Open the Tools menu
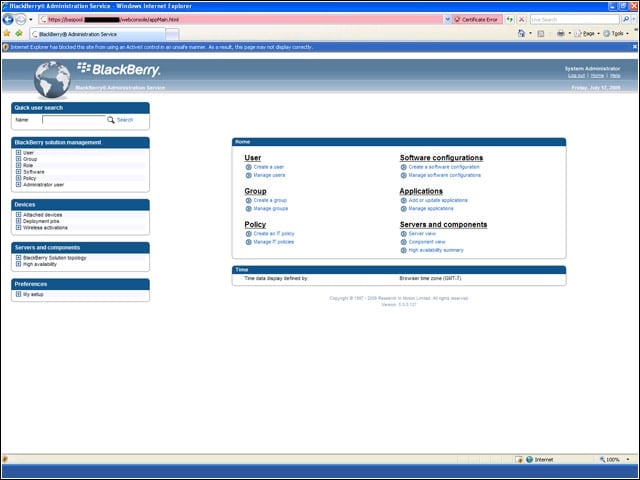The width and height of the screenshot is (640, 480). (x=616, y=33)
